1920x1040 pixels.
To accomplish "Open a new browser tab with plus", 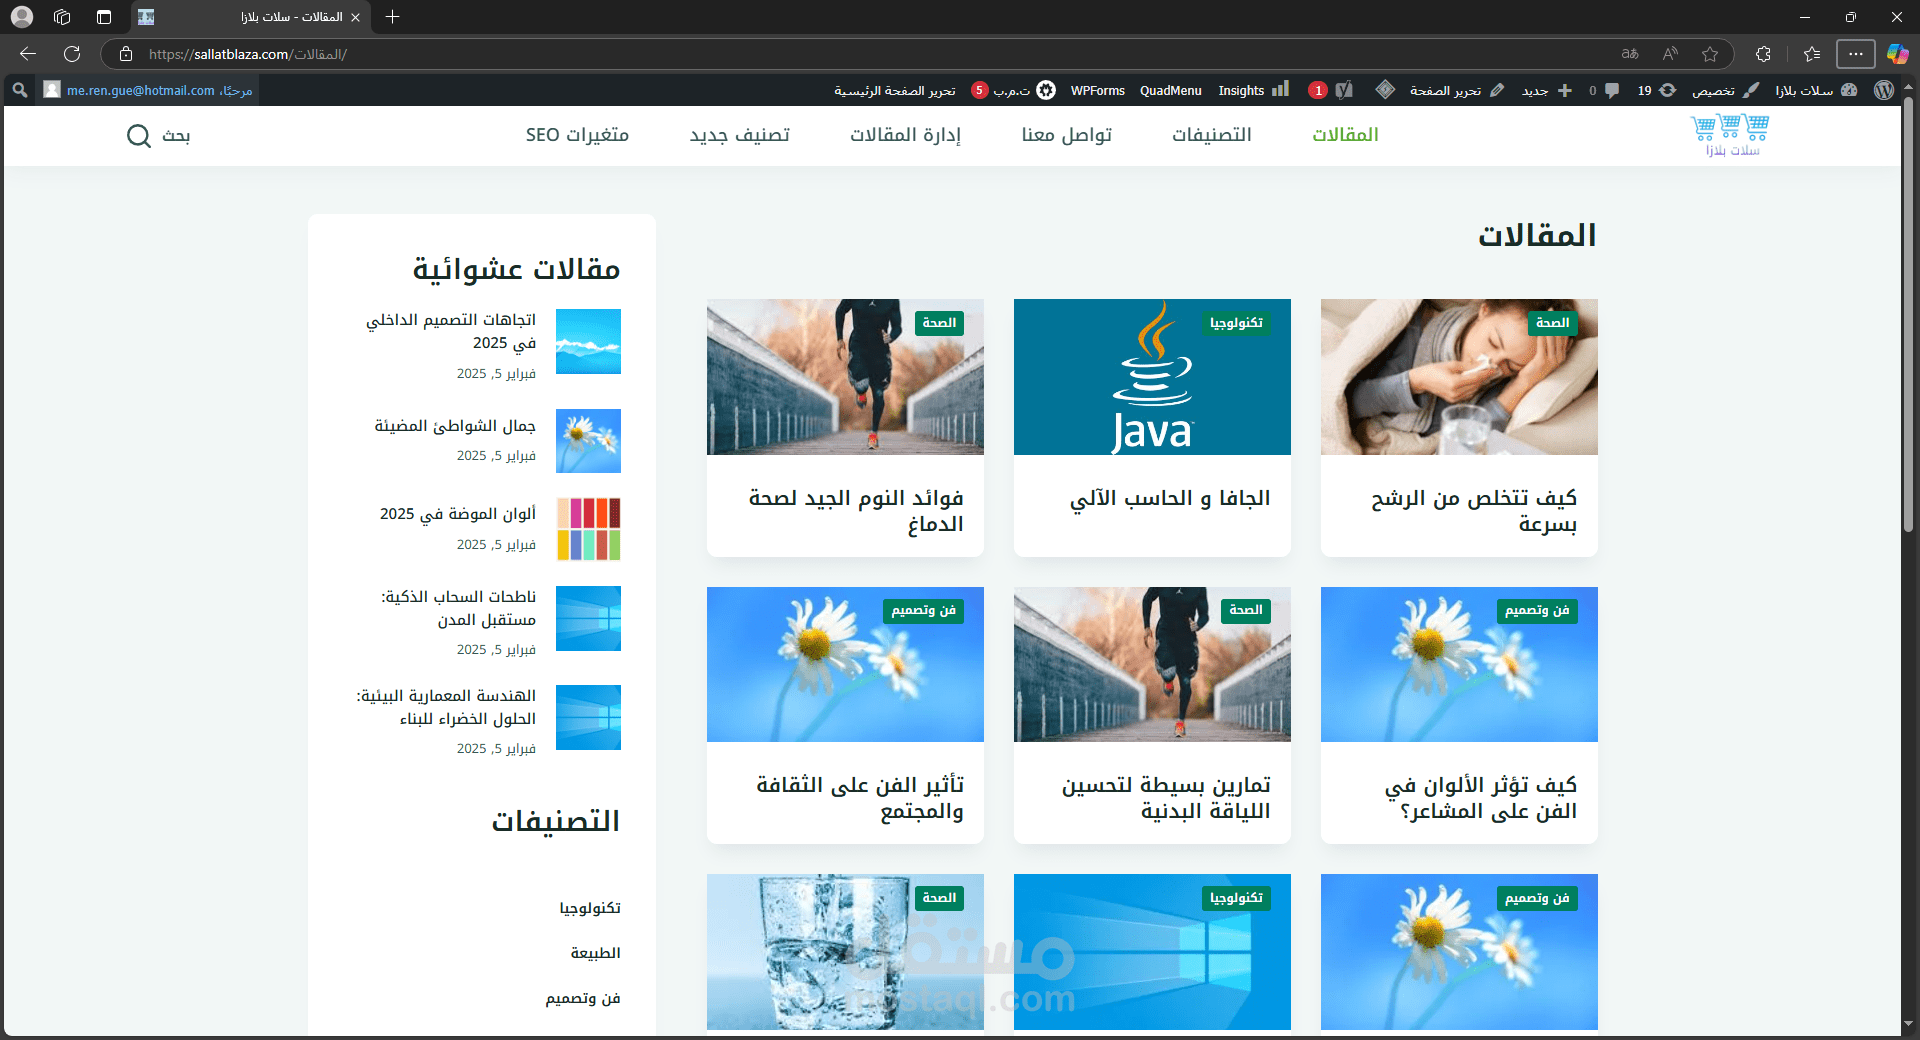I will [x=393, y=17].
